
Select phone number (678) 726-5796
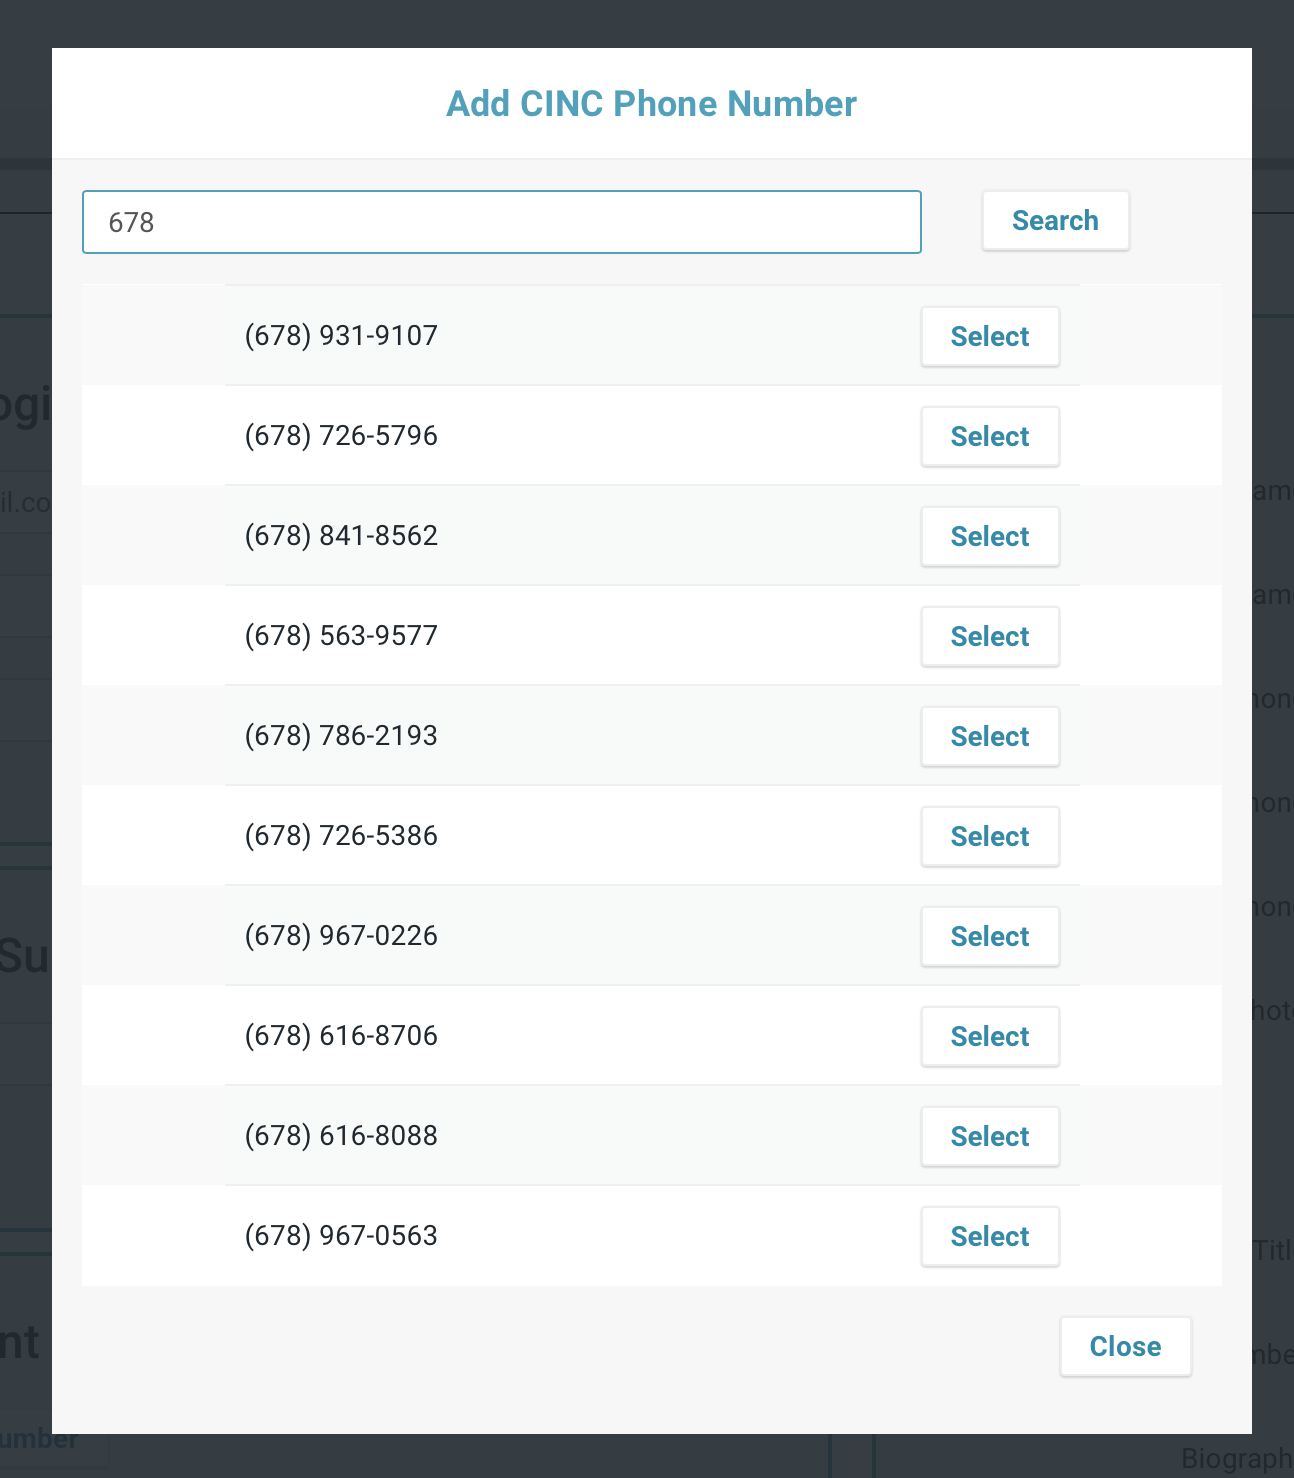pos(989,436)
